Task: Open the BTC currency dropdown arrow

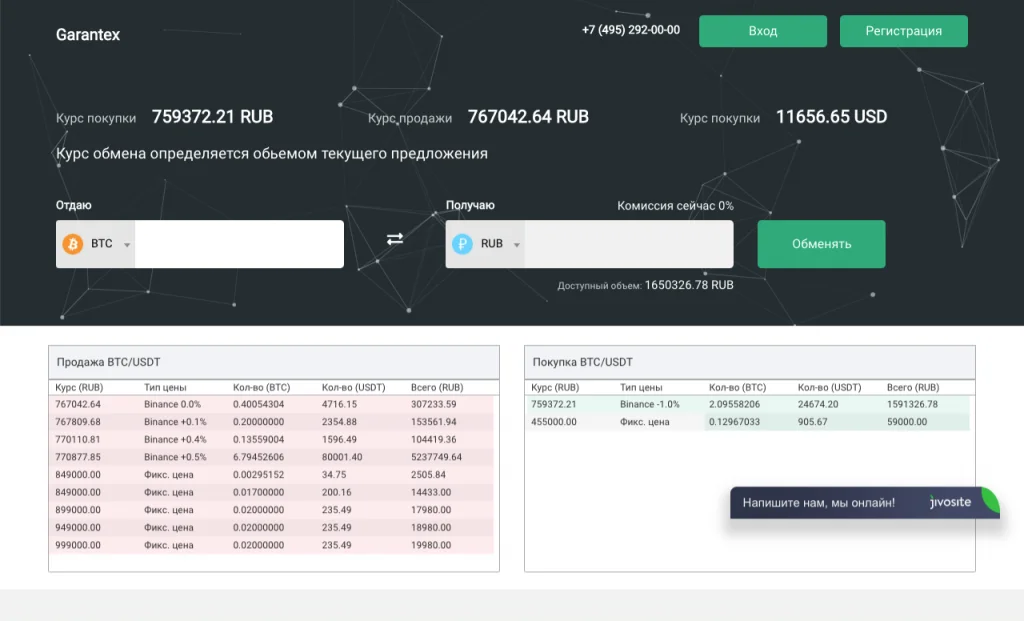Action: 127,245
